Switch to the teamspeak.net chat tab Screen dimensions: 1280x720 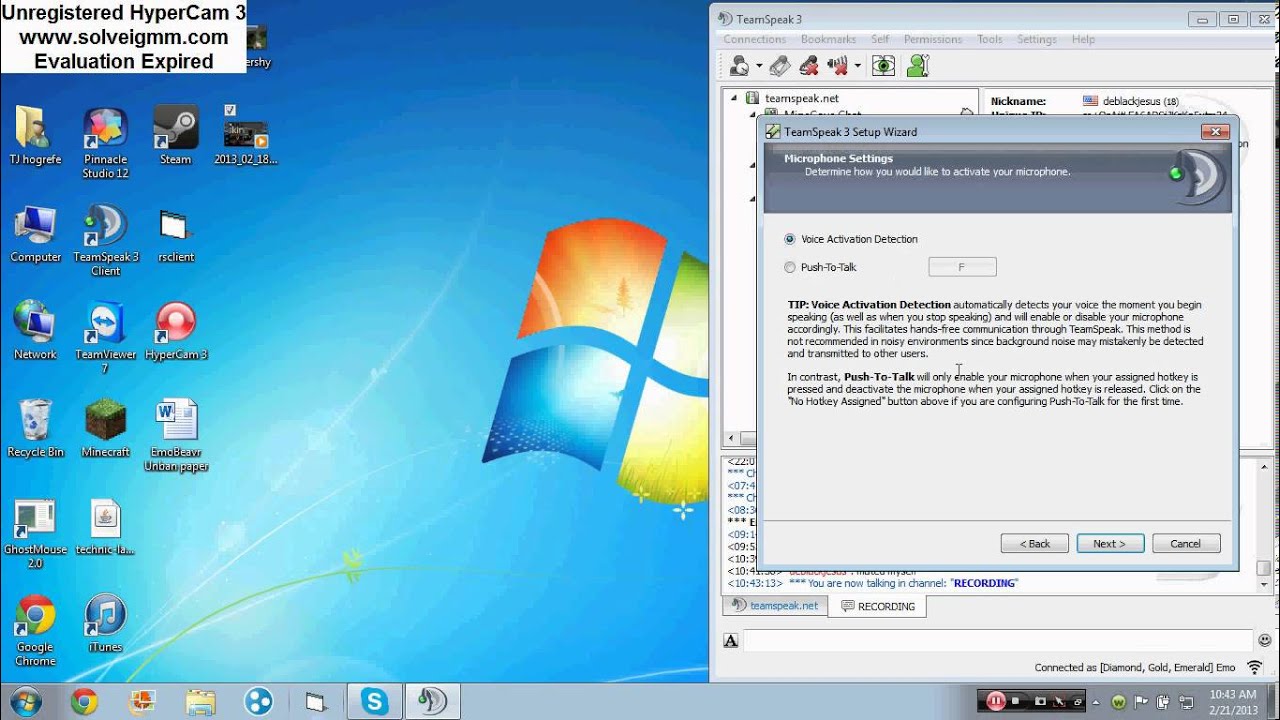click(775, 606)
